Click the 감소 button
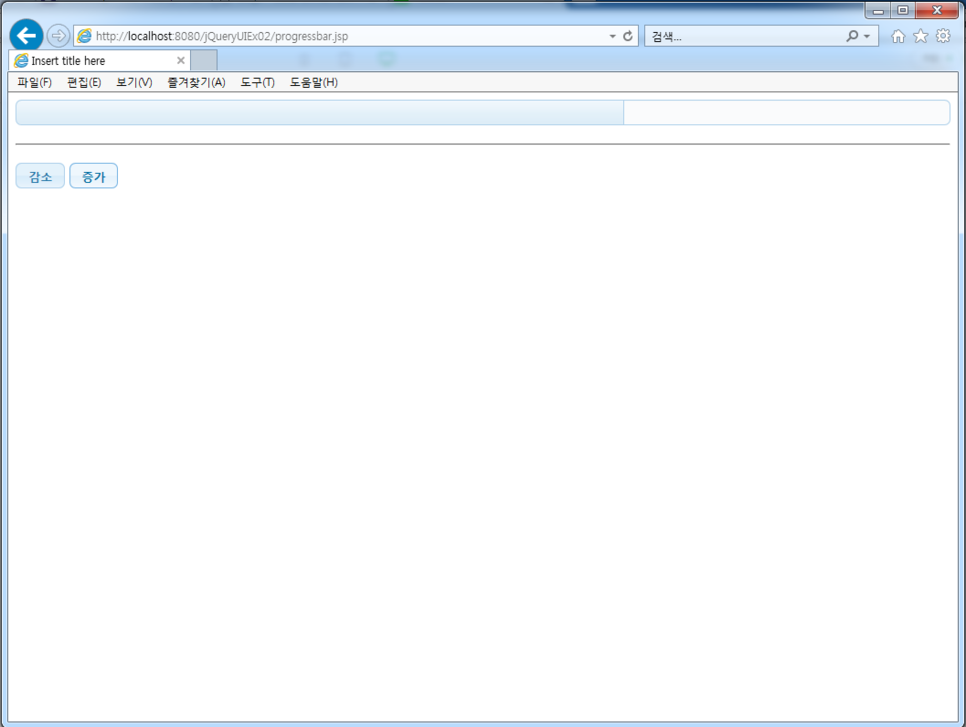Viewport: 966px width, 727px height. (40, 176)
